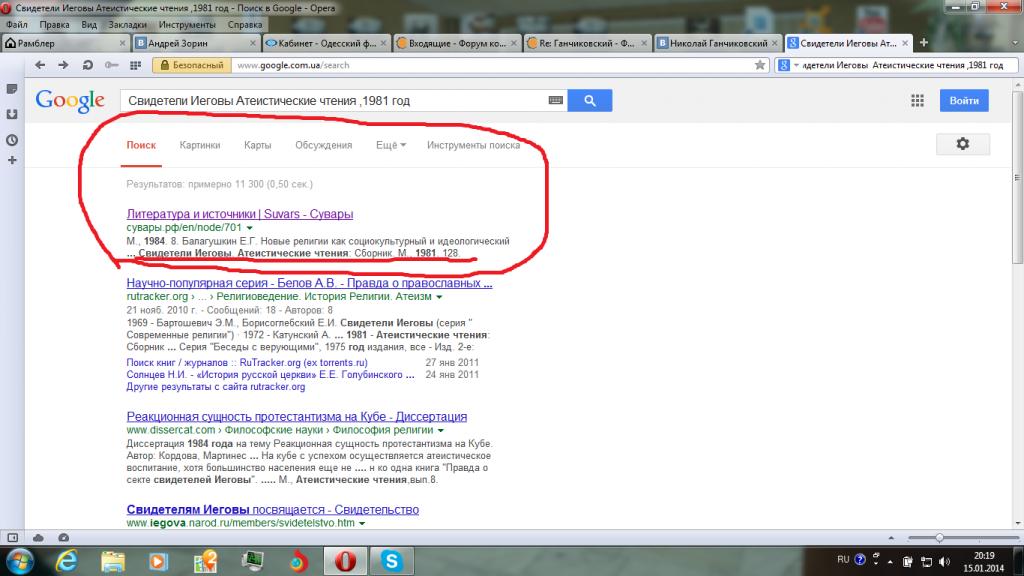Open the Google apps grid
Image resolution: width=1024 pixels, height=576 pixels.
pyautogui.click(x=917, y=101)
